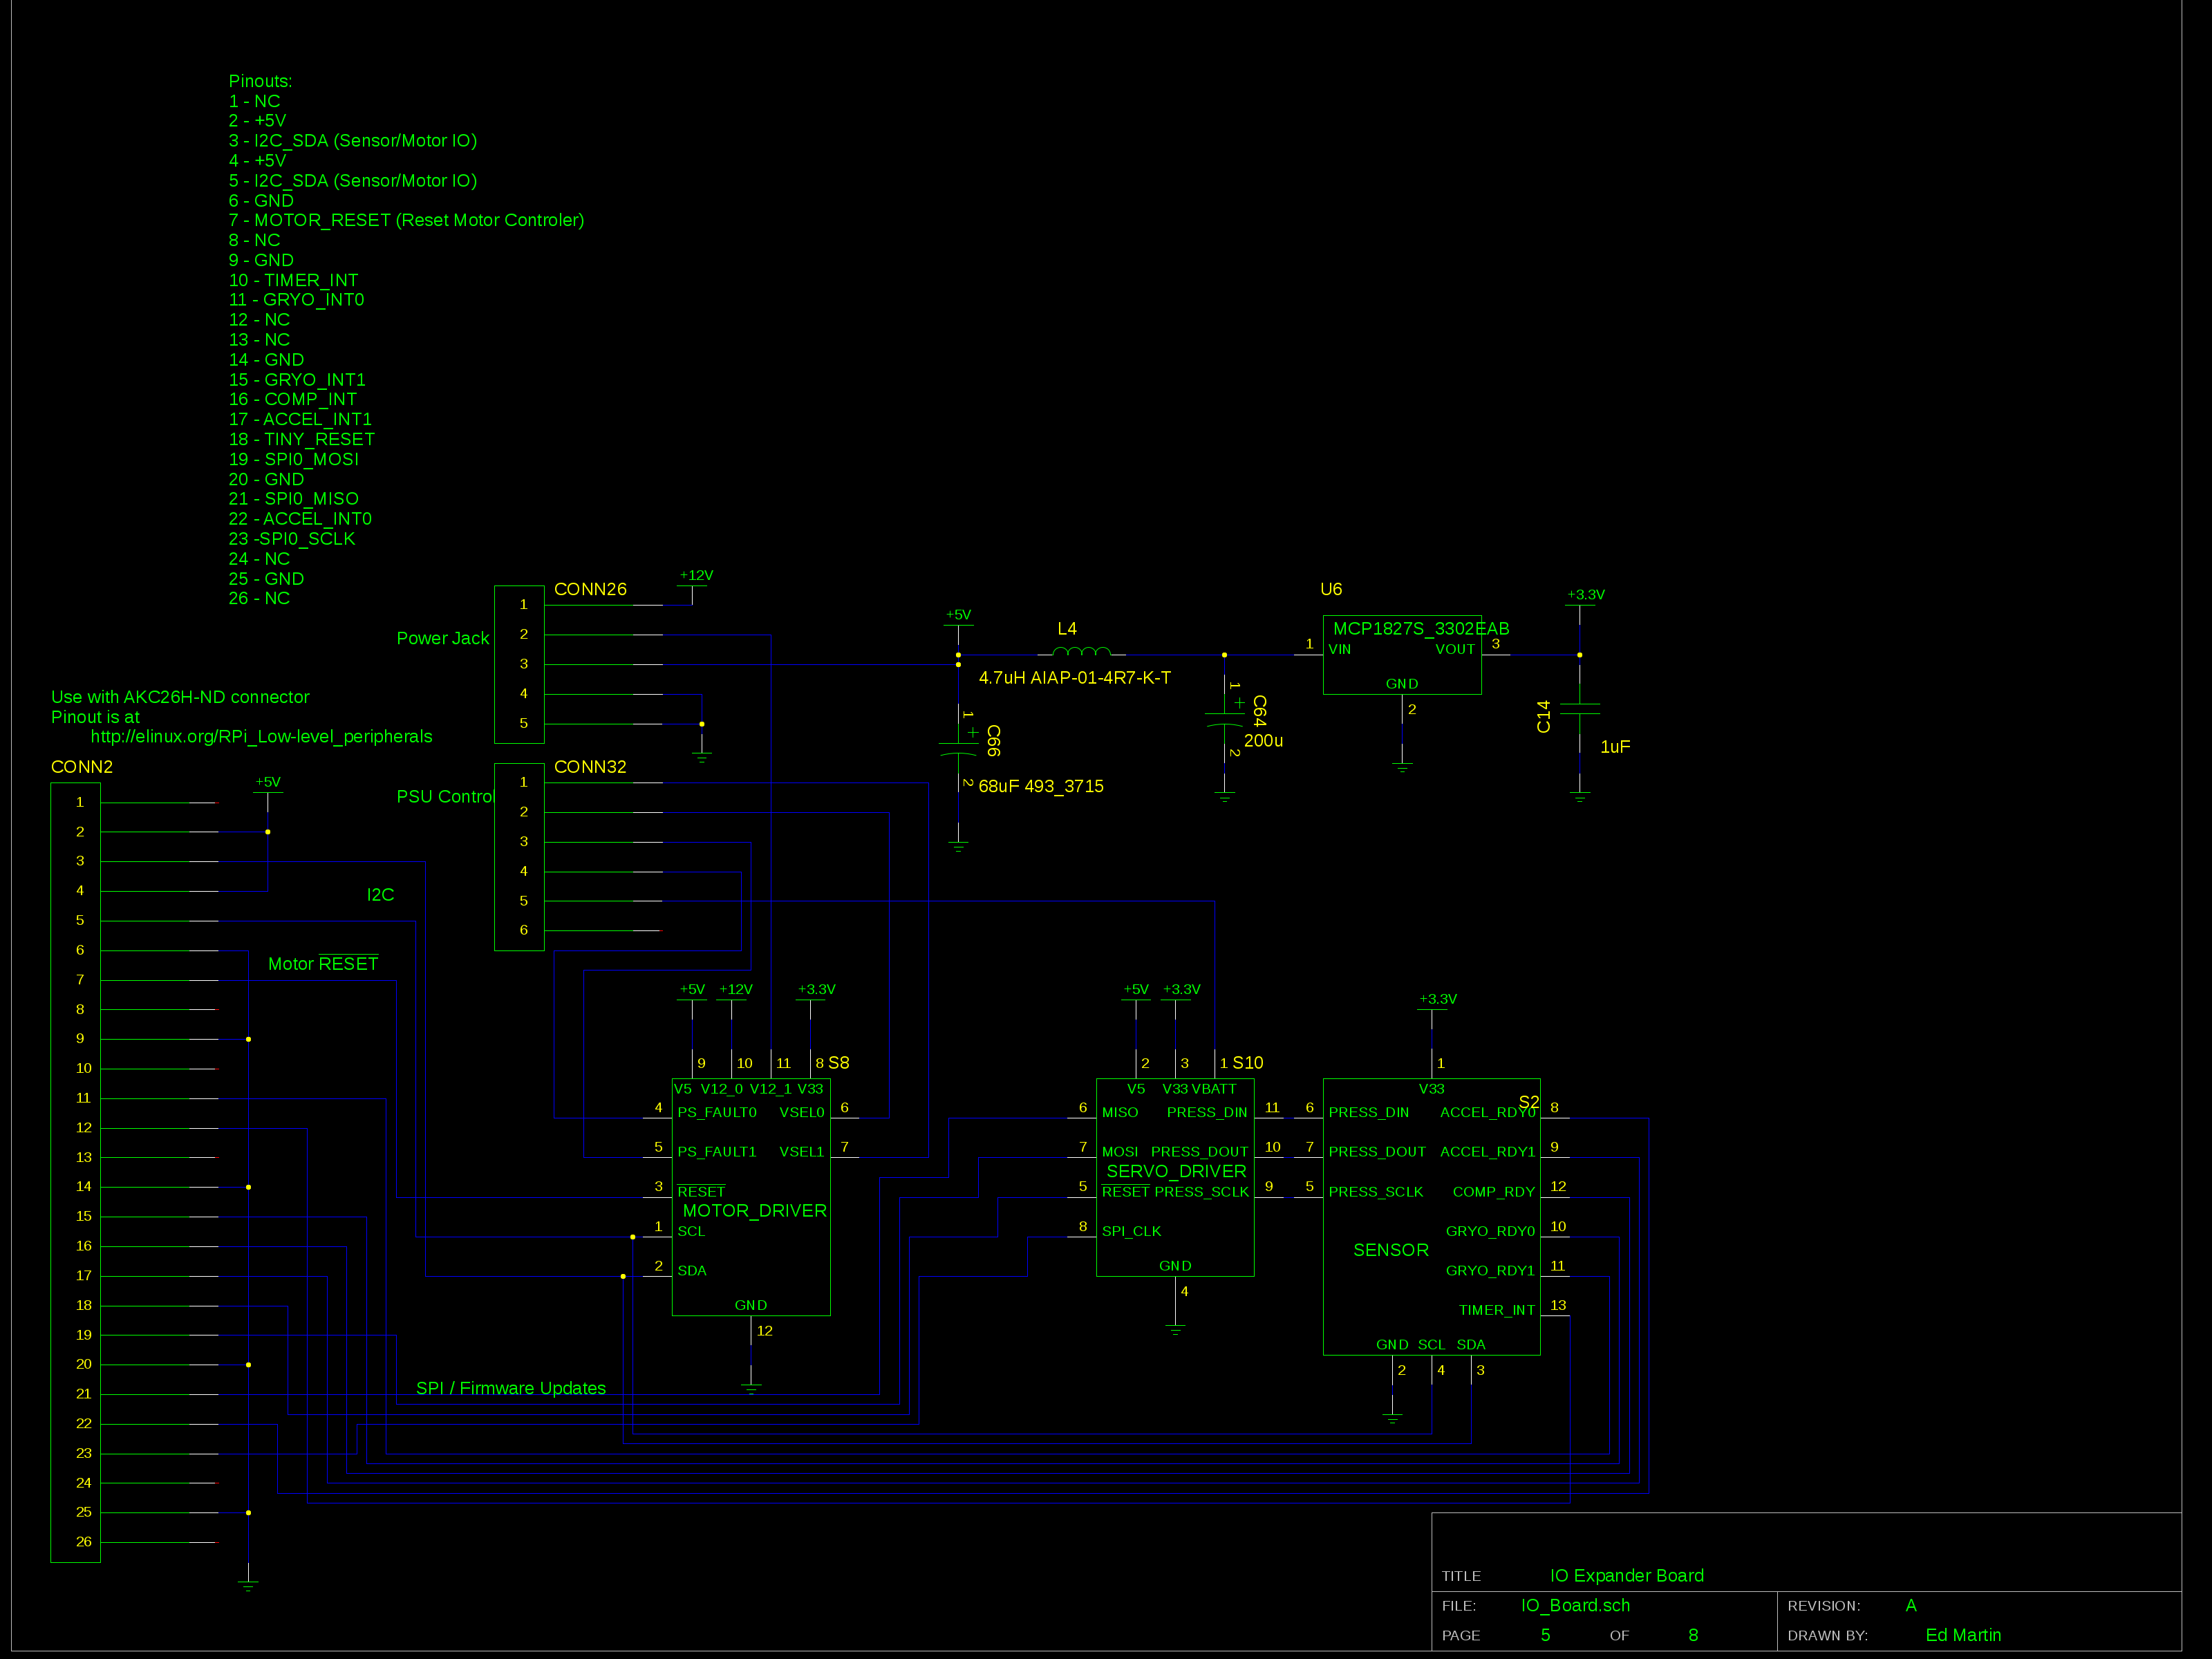Click the 'Ed Martin' drawn-by name
Screen dimensions: 2212x1659
coord(1963,1635)
